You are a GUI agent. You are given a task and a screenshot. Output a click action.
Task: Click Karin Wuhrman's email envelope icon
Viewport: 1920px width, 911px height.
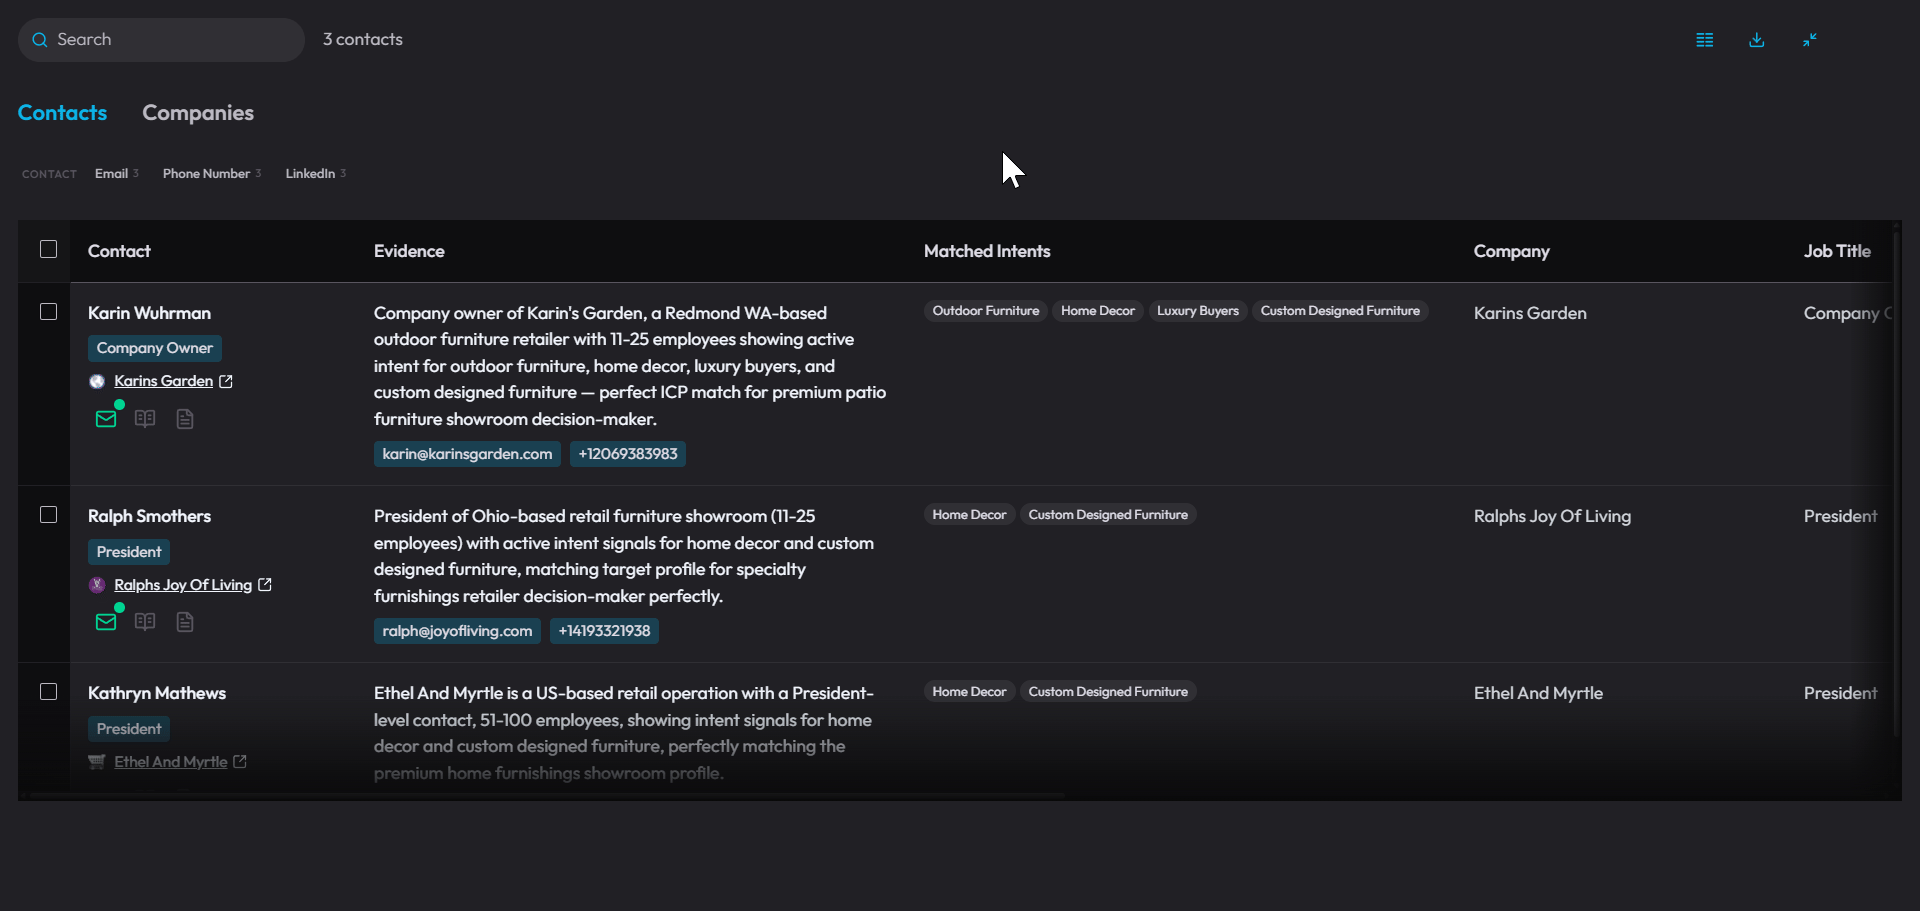tap(106, 419)
